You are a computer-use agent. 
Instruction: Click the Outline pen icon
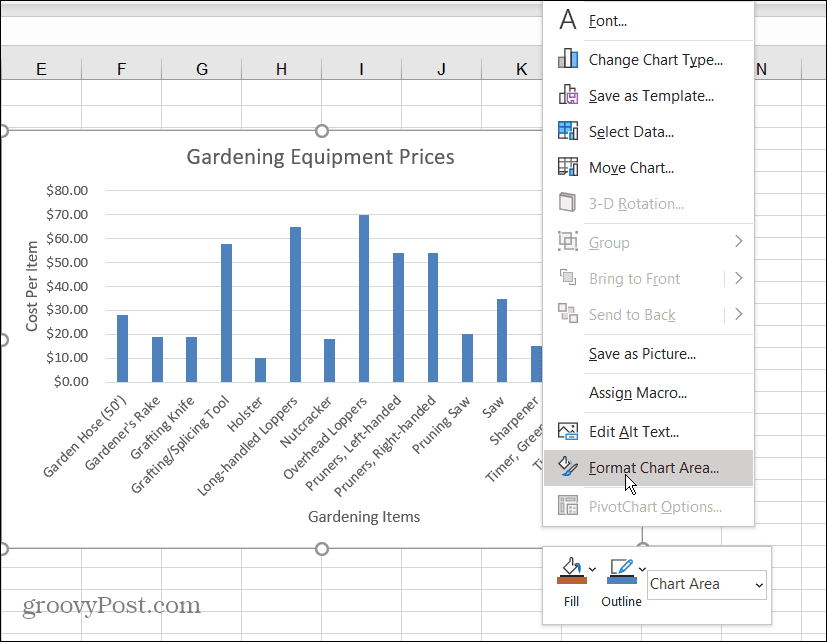point(621,572)
